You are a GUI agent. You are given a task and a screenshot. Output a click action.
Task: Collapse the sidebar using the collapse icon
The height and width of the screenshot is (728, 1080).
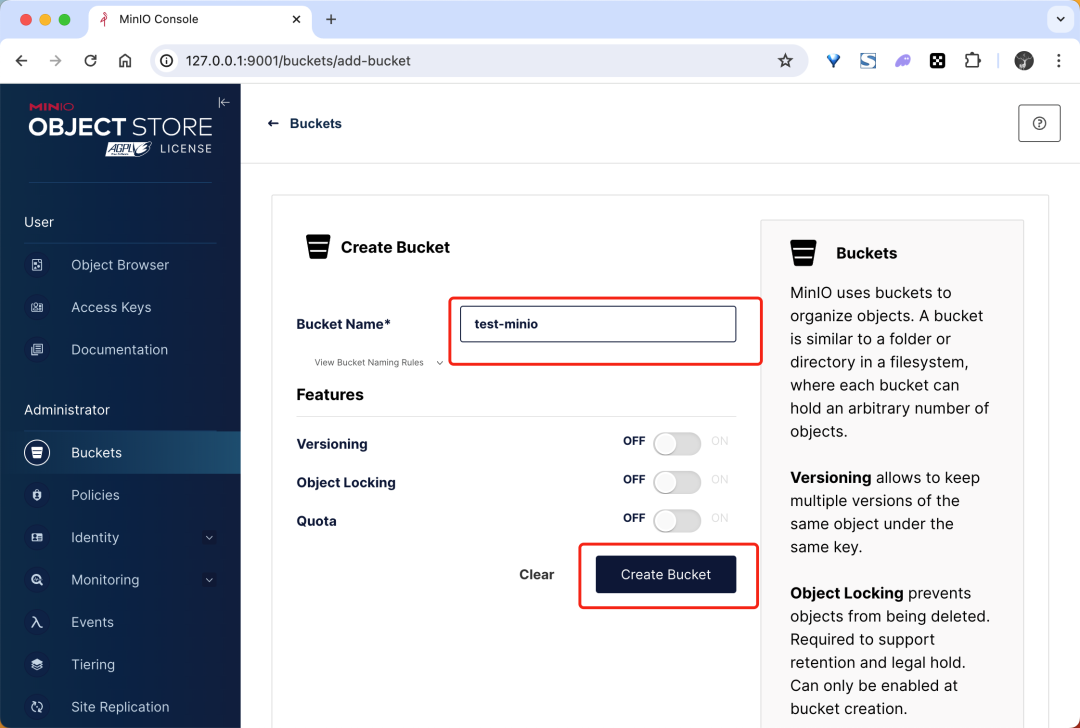[224, 103]
